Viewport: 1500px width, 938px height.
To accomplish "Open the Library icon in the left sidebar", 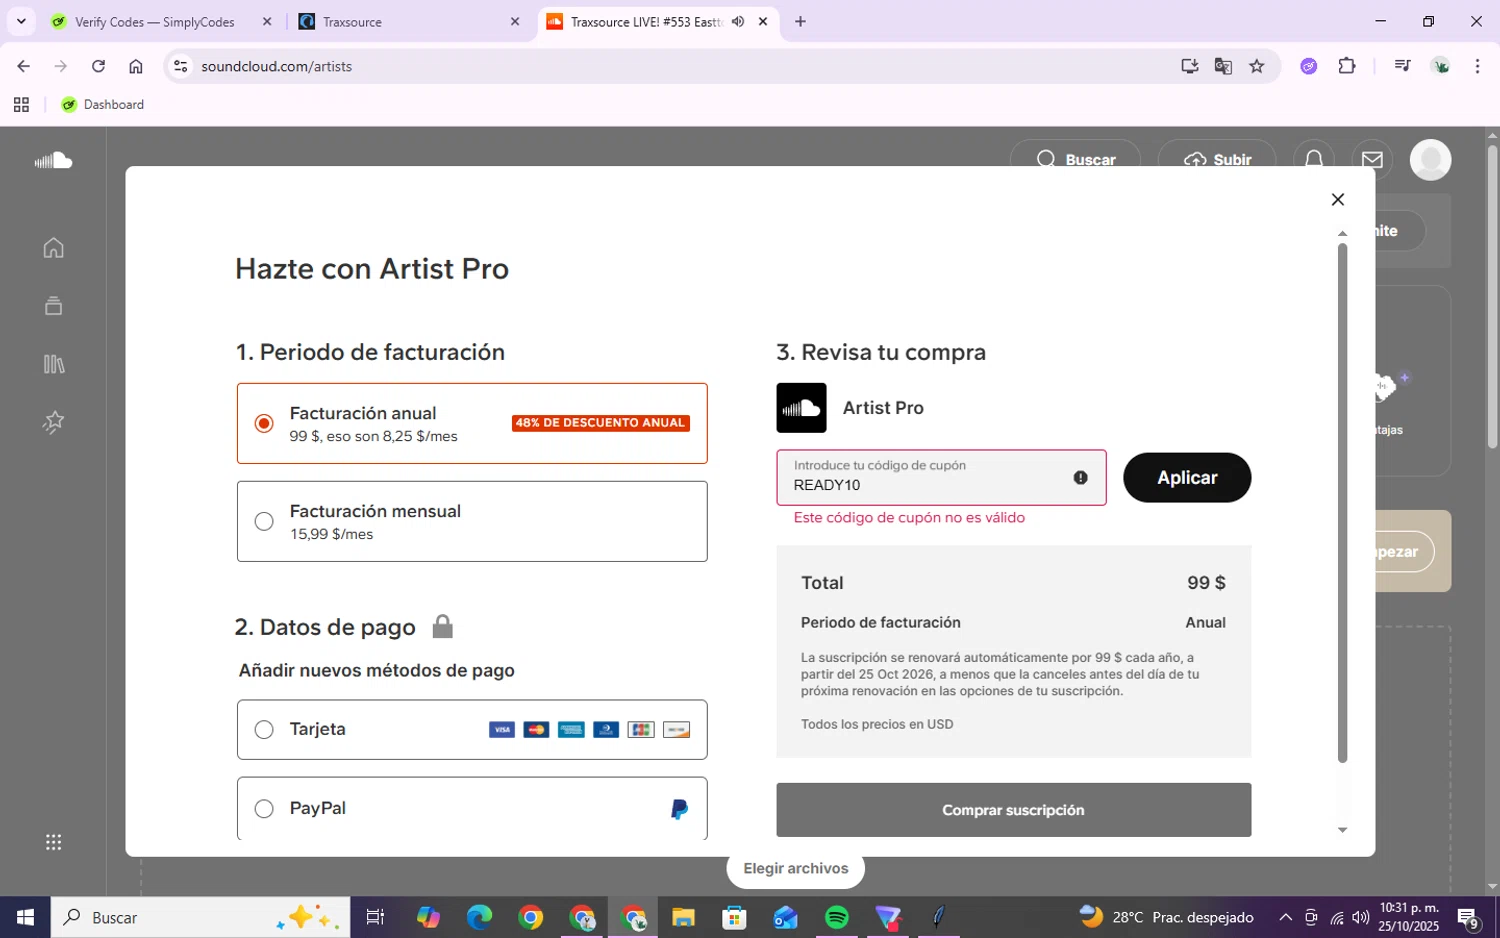I will [x=54, y=364].
